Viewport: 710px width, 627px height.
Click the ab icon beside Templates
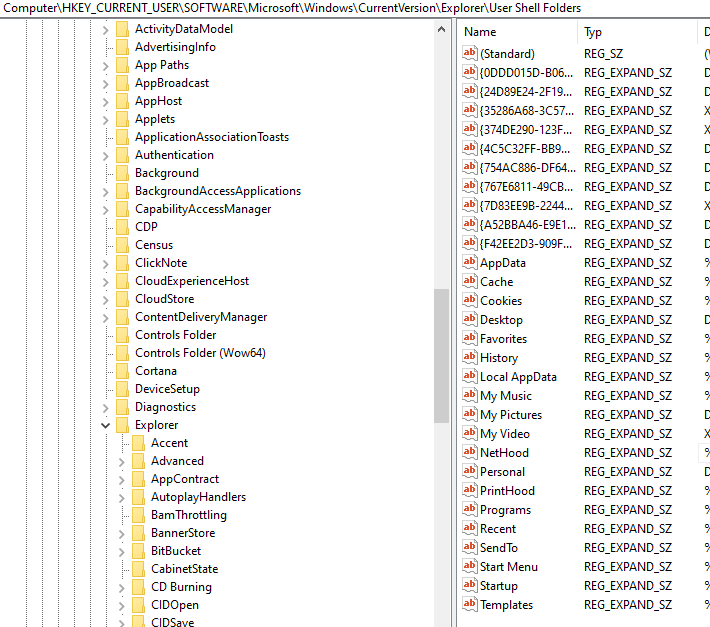click(x=470, y=604)
